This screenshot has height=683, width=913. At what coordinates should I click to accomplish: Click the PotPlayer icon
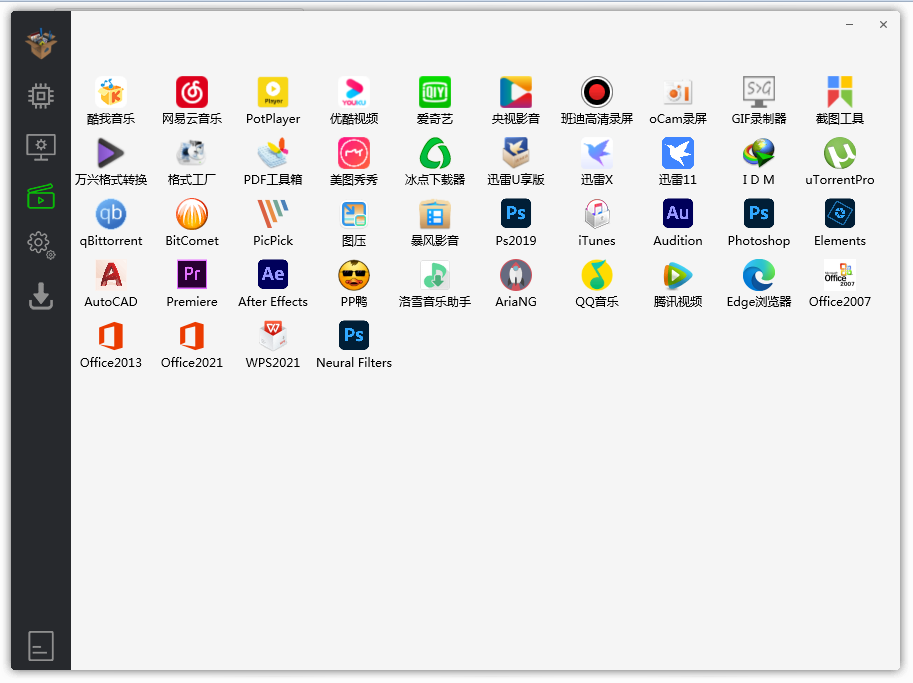[x=273, y=93]
